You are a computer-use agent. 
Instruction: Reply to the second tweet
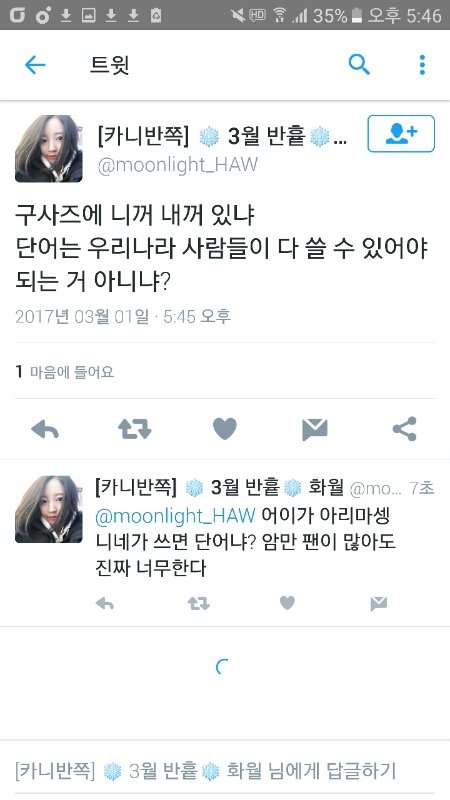pos(105,604)
